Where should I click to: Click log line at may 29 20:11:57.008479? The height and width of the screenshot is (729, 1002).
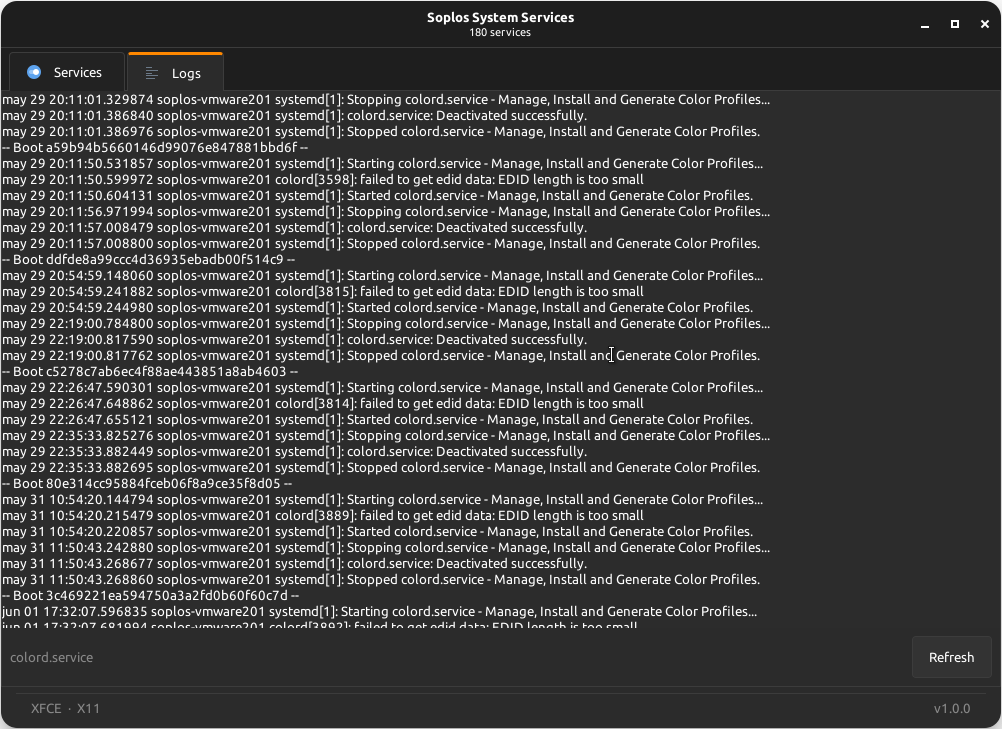click(x=295, y=227)
